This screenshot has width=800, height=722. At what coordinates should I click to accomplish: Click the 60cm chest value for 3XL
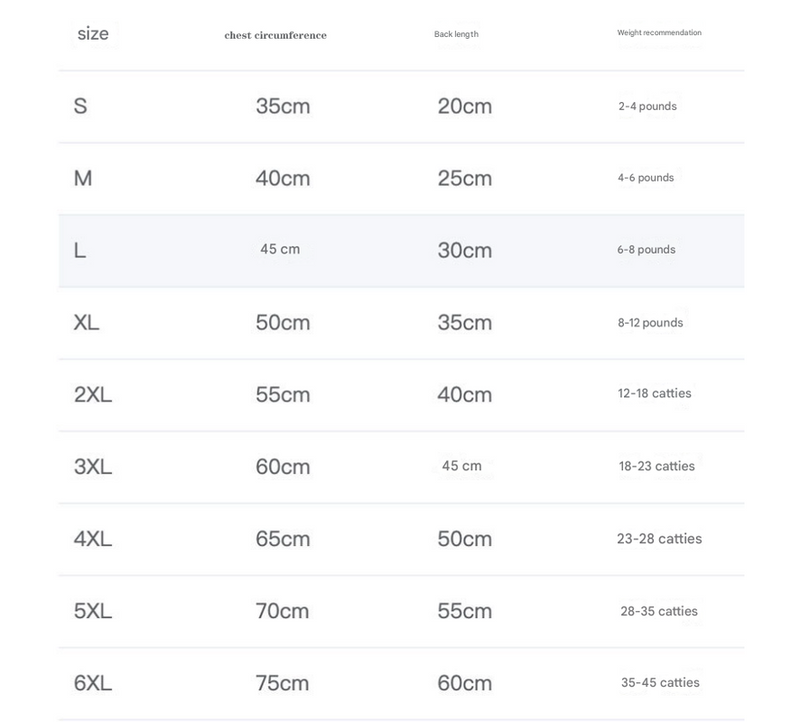click(x=283, y=467)
